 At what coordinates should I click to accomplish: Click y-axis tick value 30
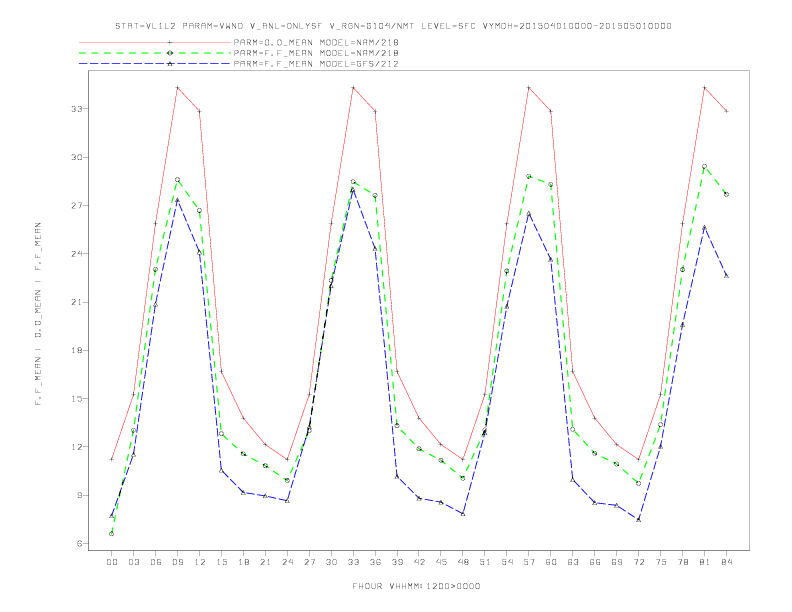click(x=76, y=157)
